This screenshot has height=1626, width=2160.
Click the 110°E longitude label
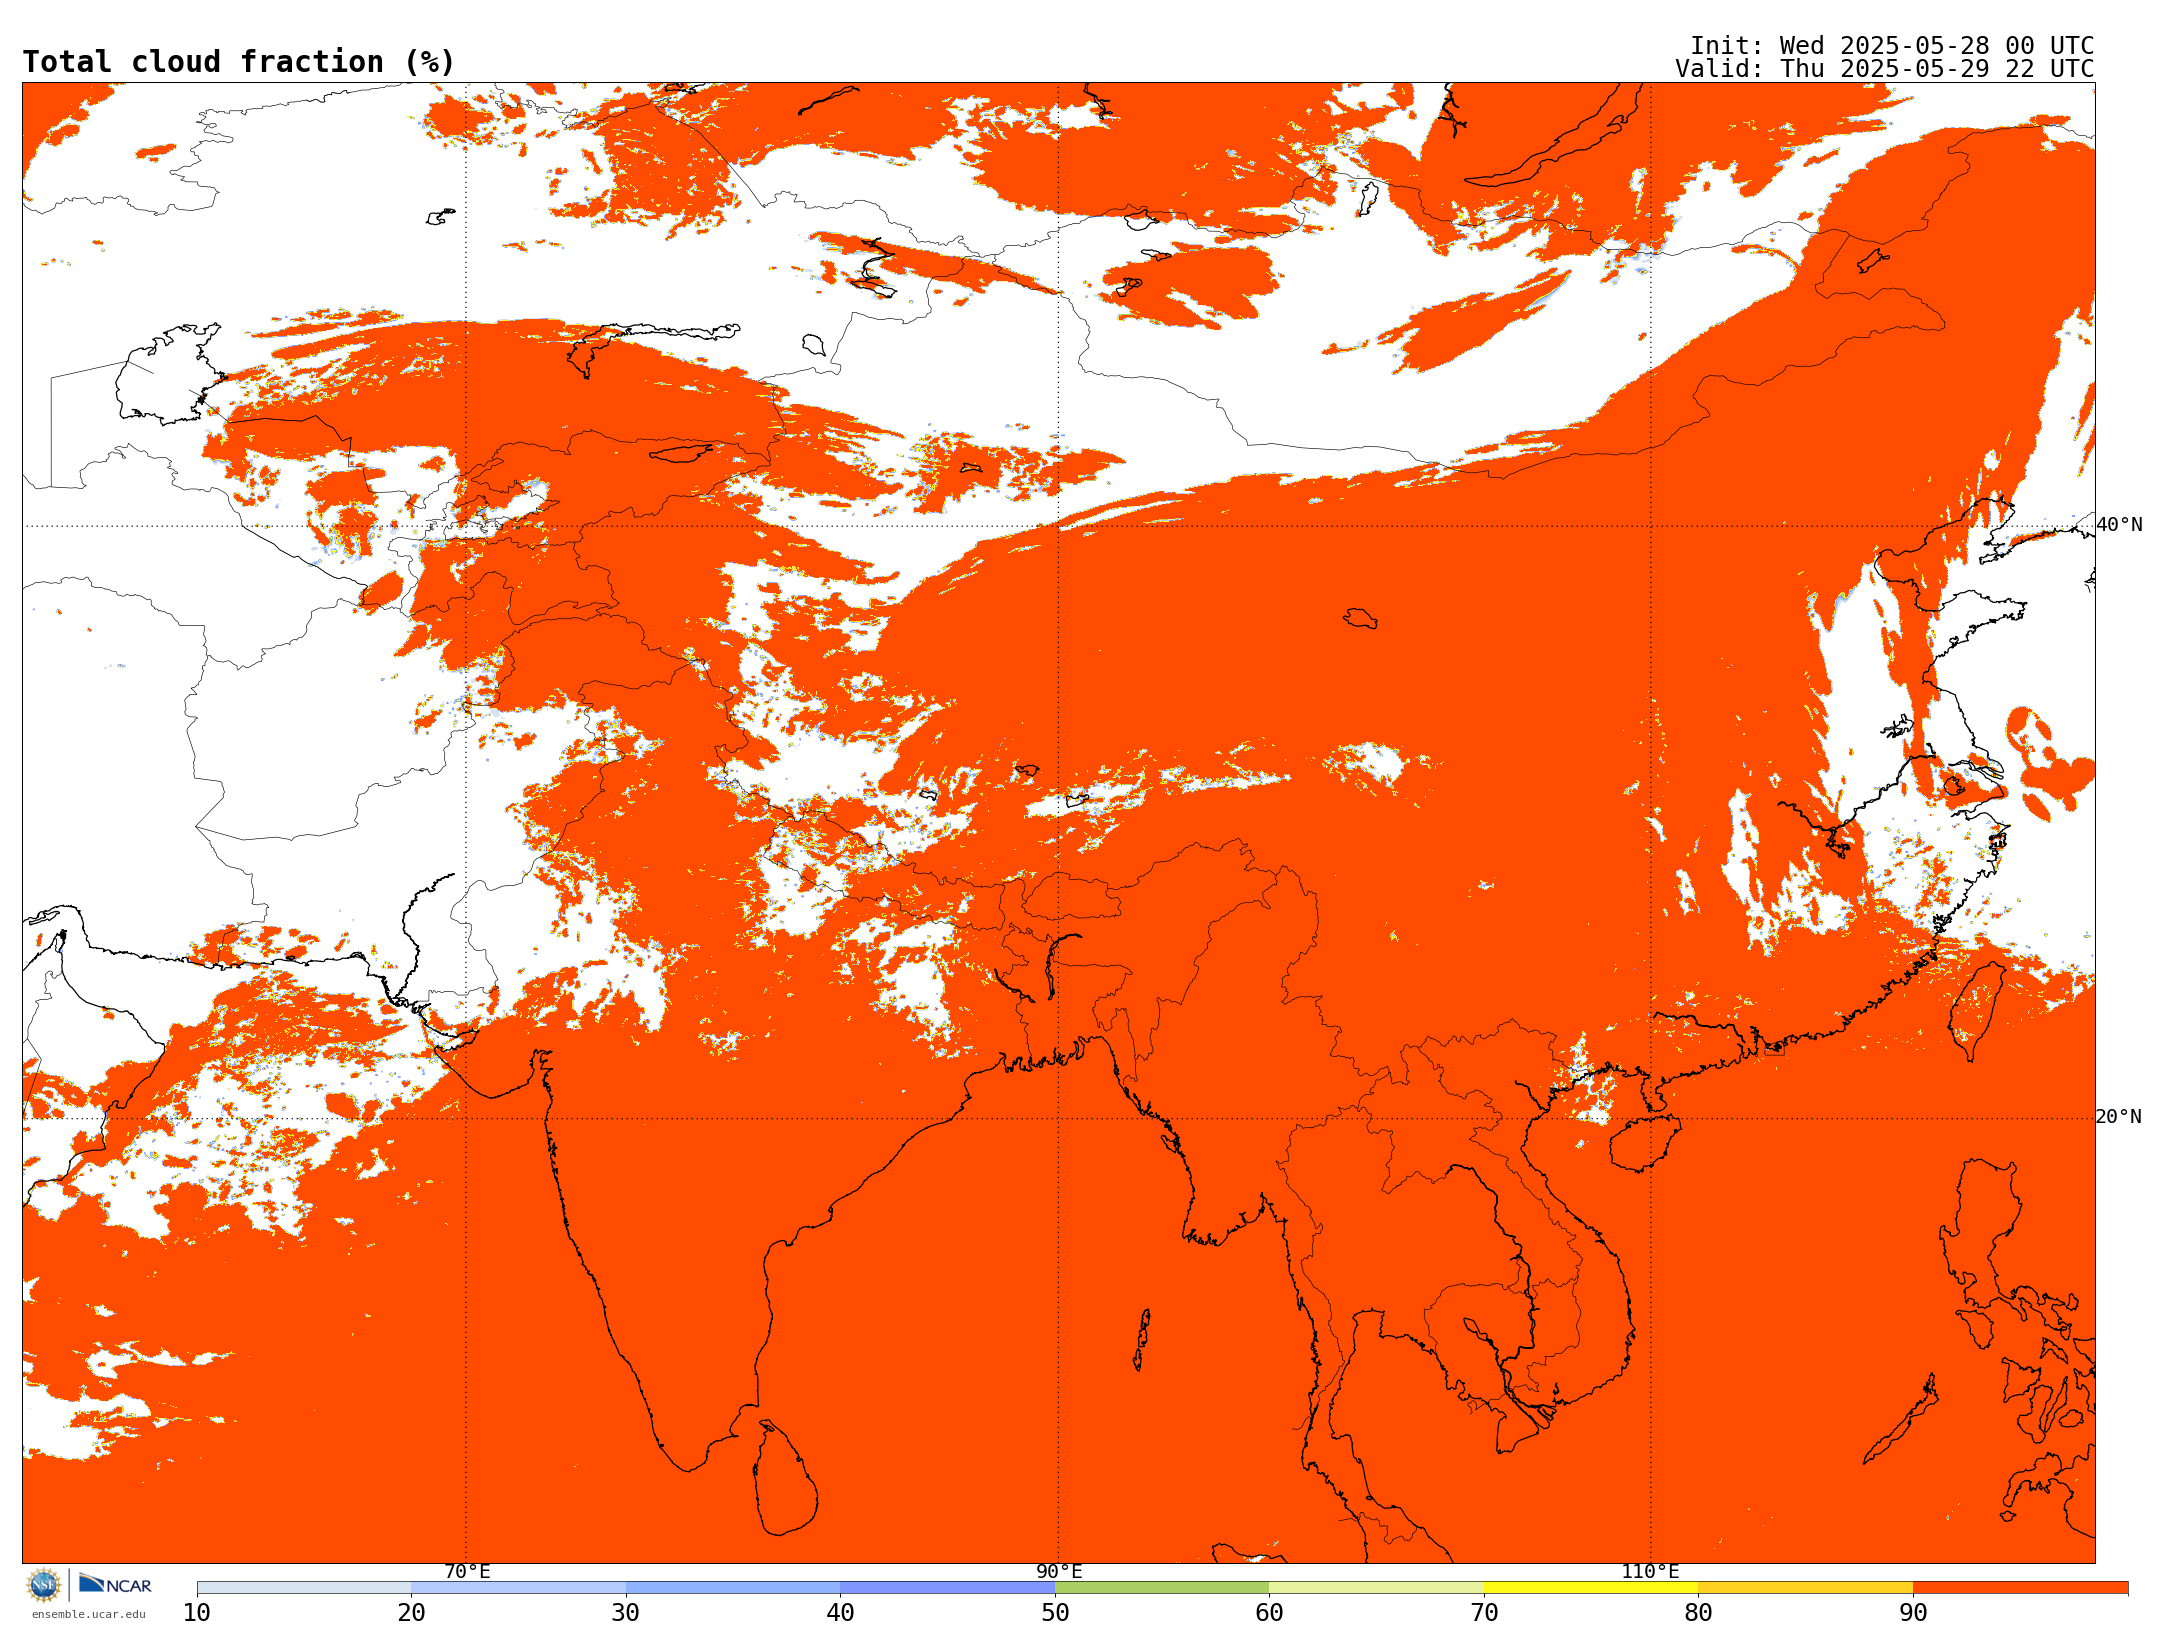pyautogui.click(x=1650, y=1571)
